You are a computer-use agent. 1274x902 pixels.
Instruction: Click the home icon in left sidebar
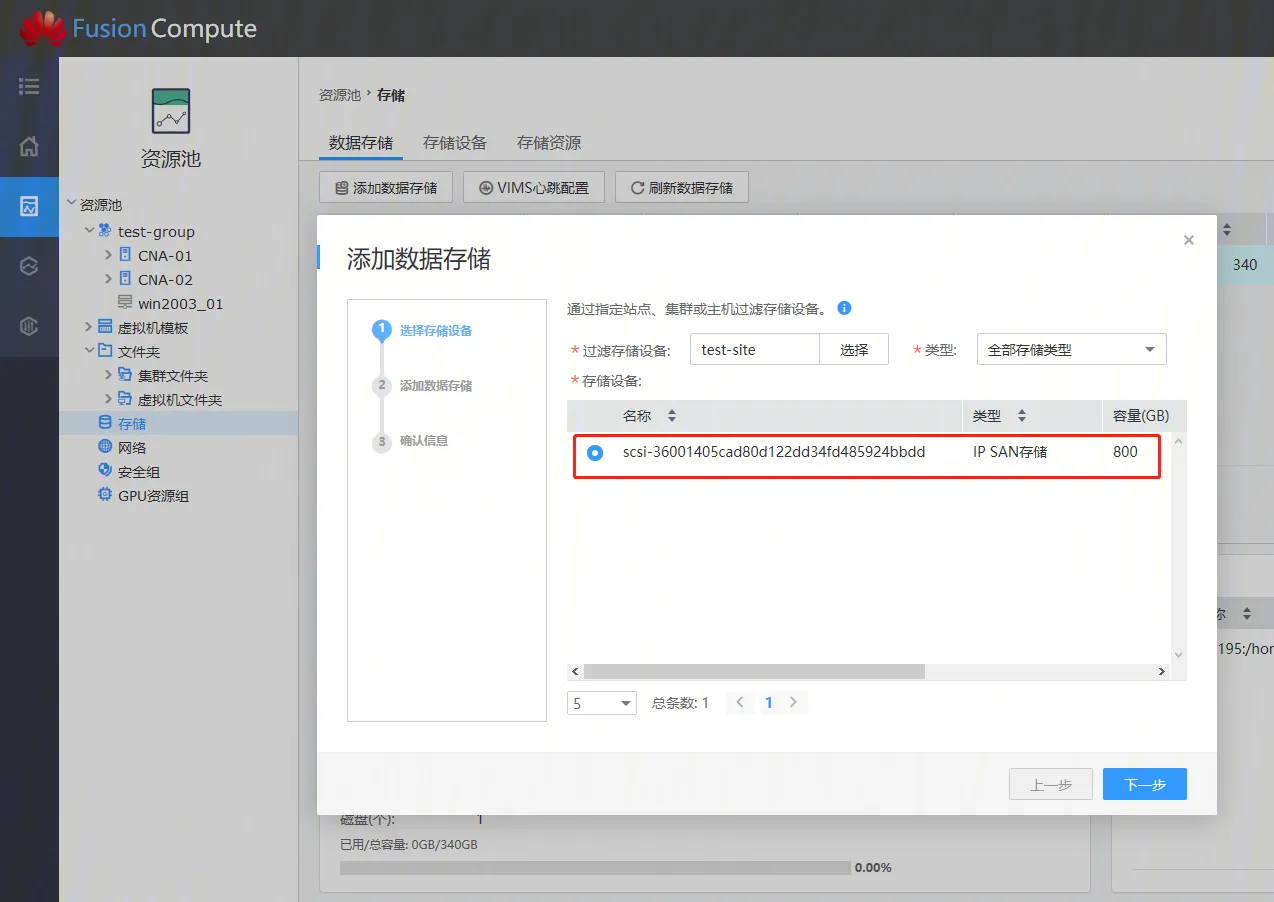click(29, 146)
